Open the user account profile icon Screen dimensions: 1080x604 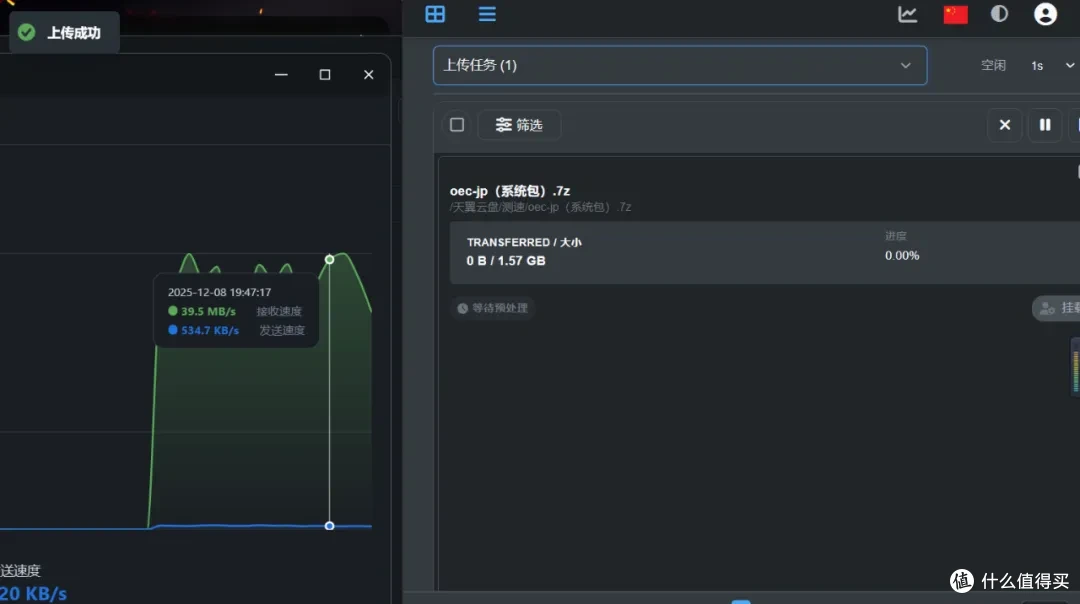pos(1045,14)
